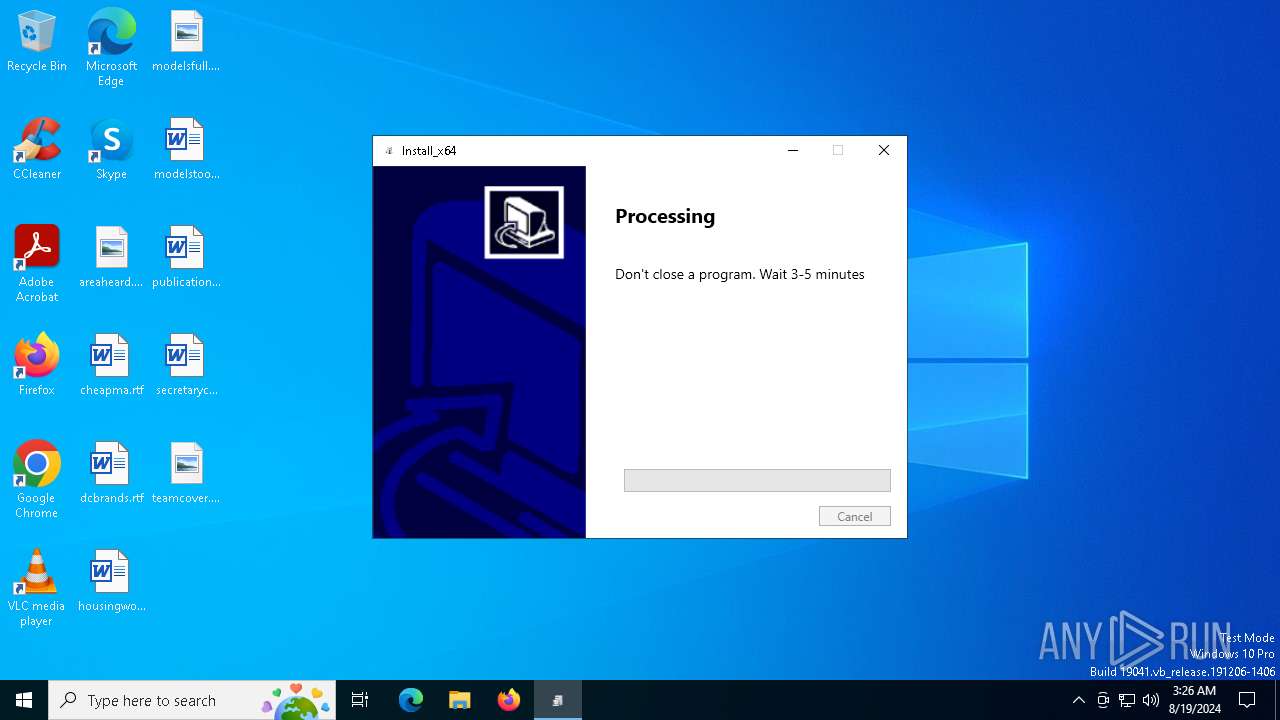Close the Install_x64 window

click(x=884, y=151)
